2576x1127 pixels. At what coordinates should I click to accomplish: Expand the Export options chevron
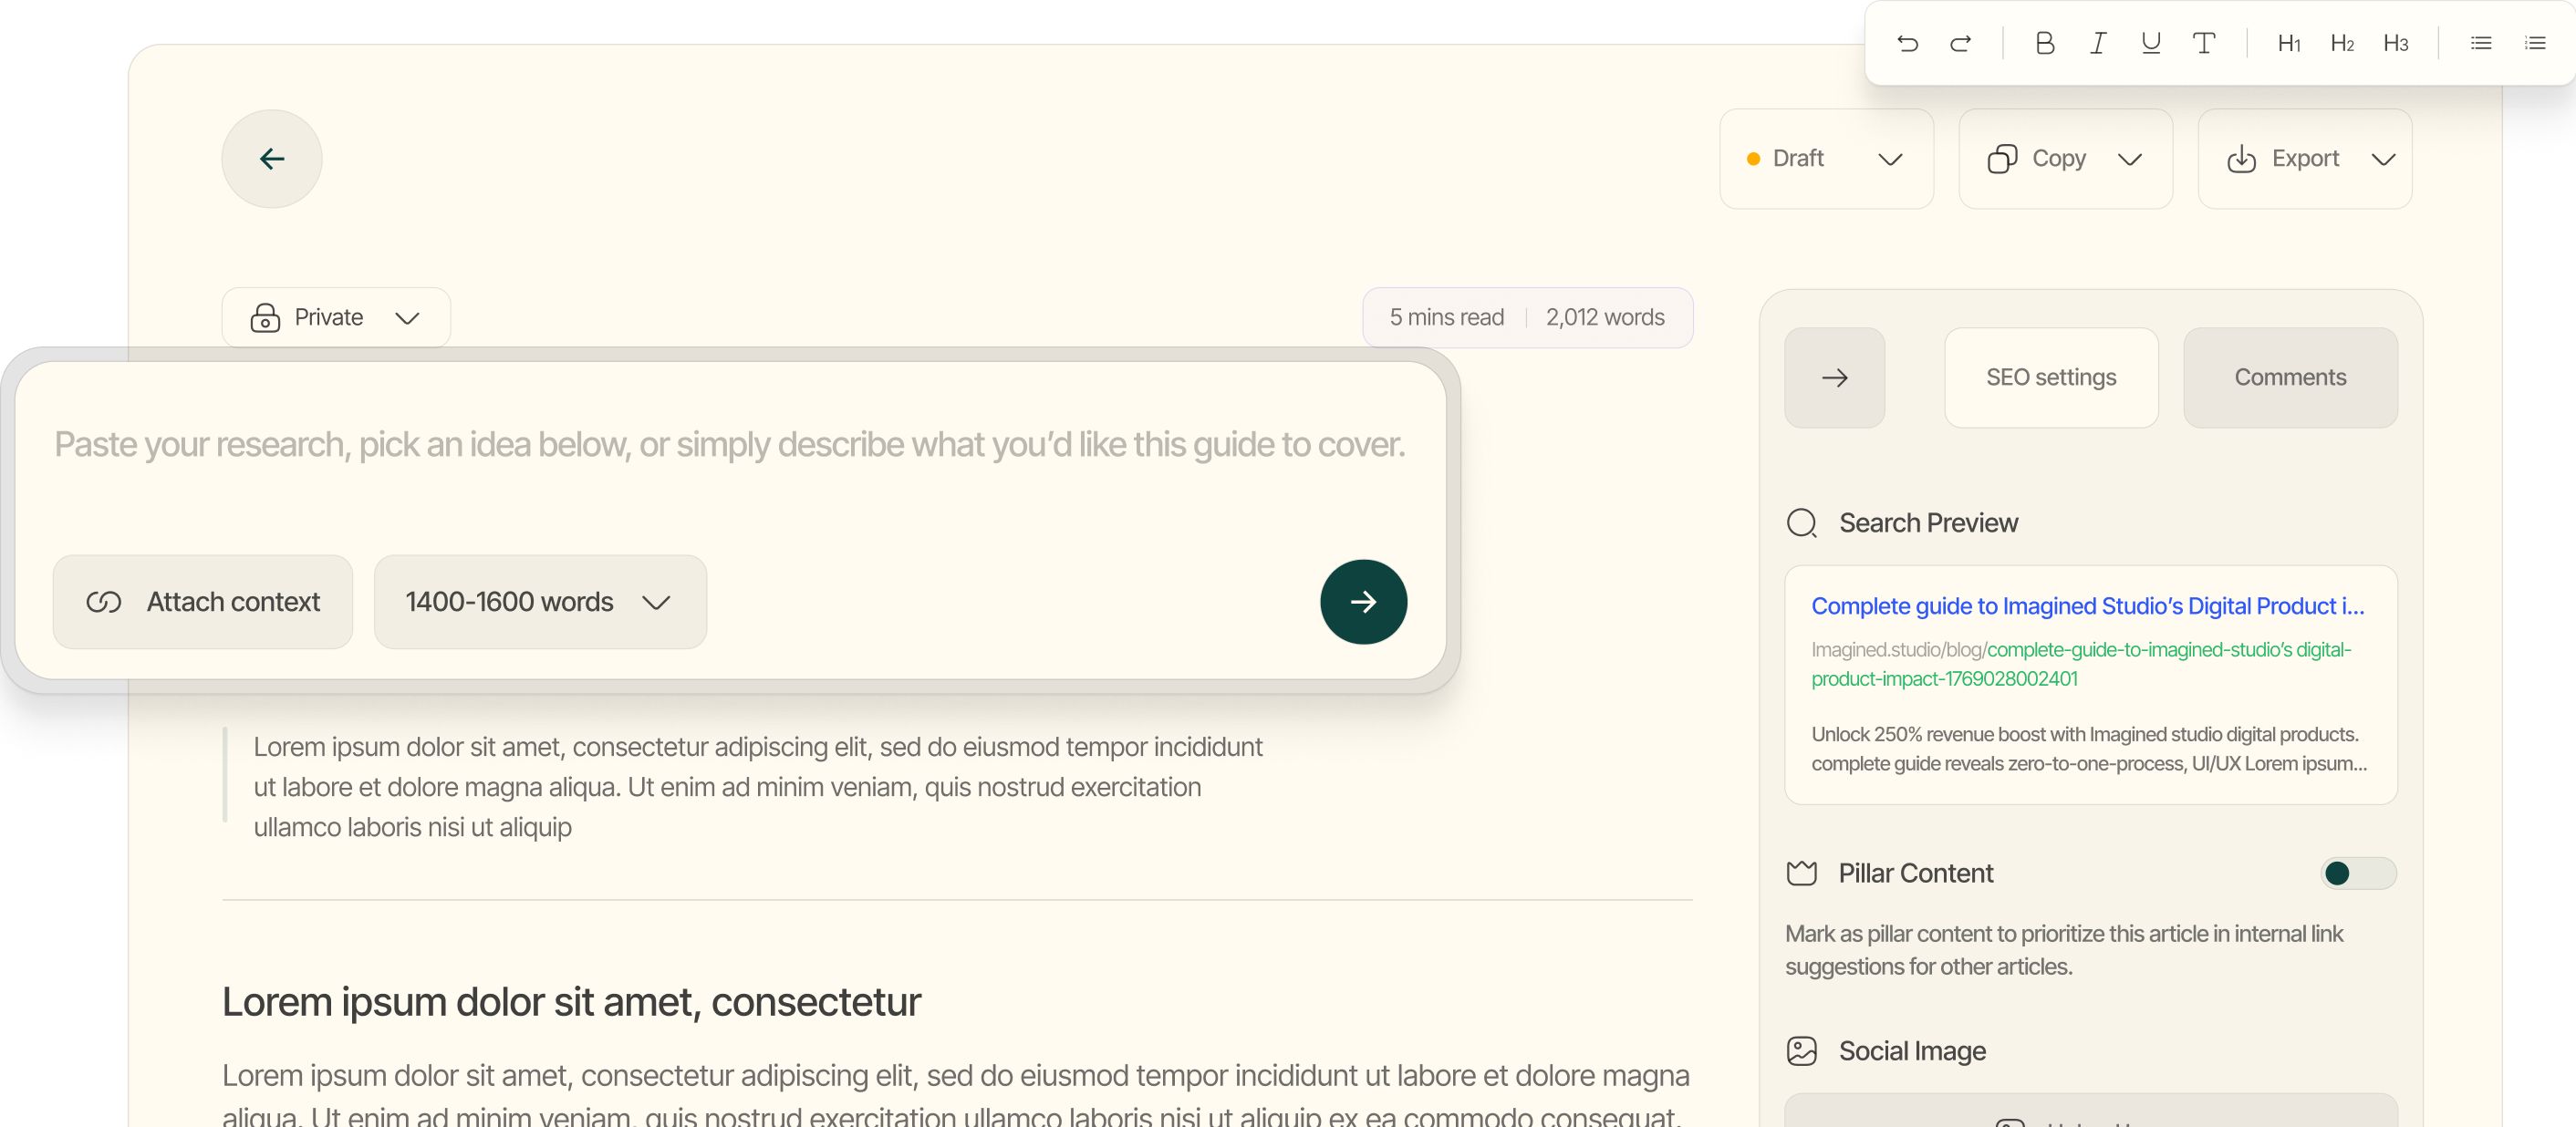2384,159
